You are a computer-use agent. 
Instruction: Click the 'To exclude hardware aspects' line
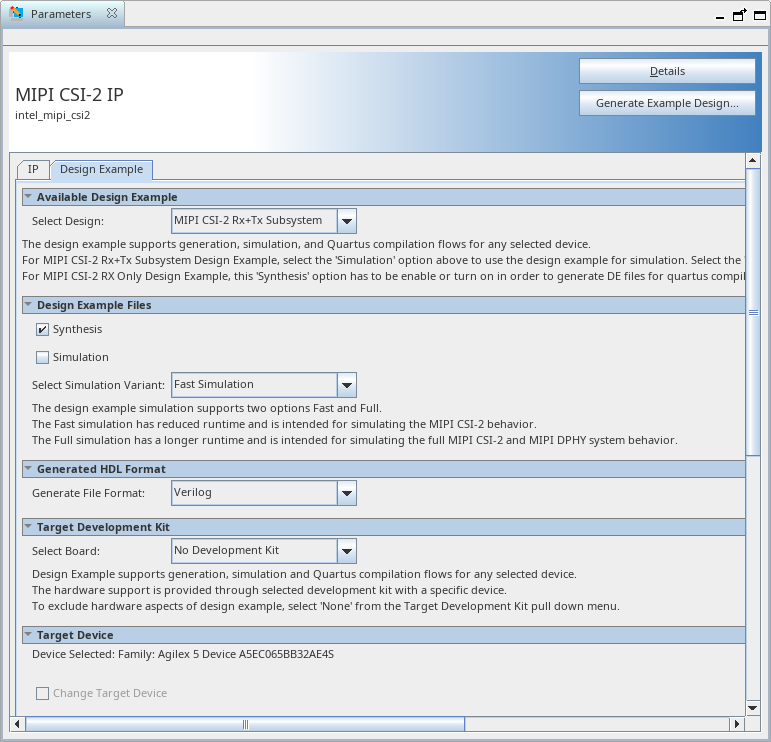pyautogui.click(x=326, y=606)
